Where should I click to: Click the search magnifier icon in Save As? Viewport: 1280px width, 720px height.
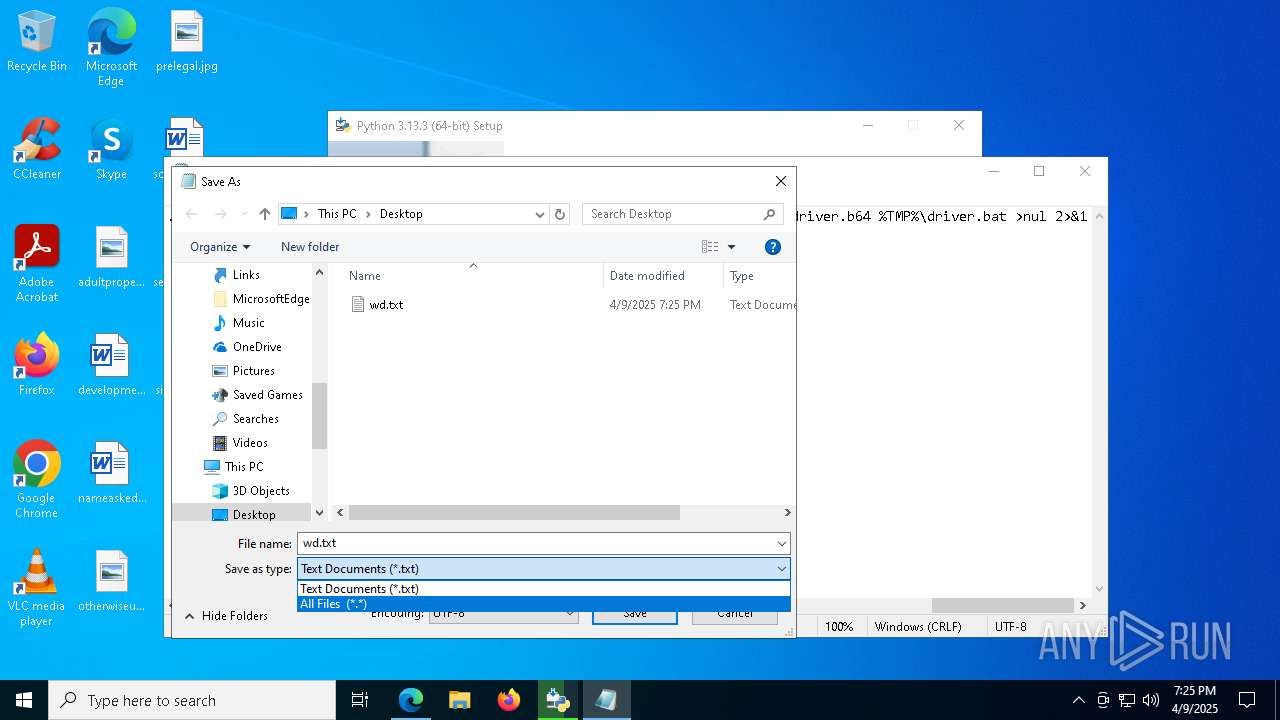[769, 214]
